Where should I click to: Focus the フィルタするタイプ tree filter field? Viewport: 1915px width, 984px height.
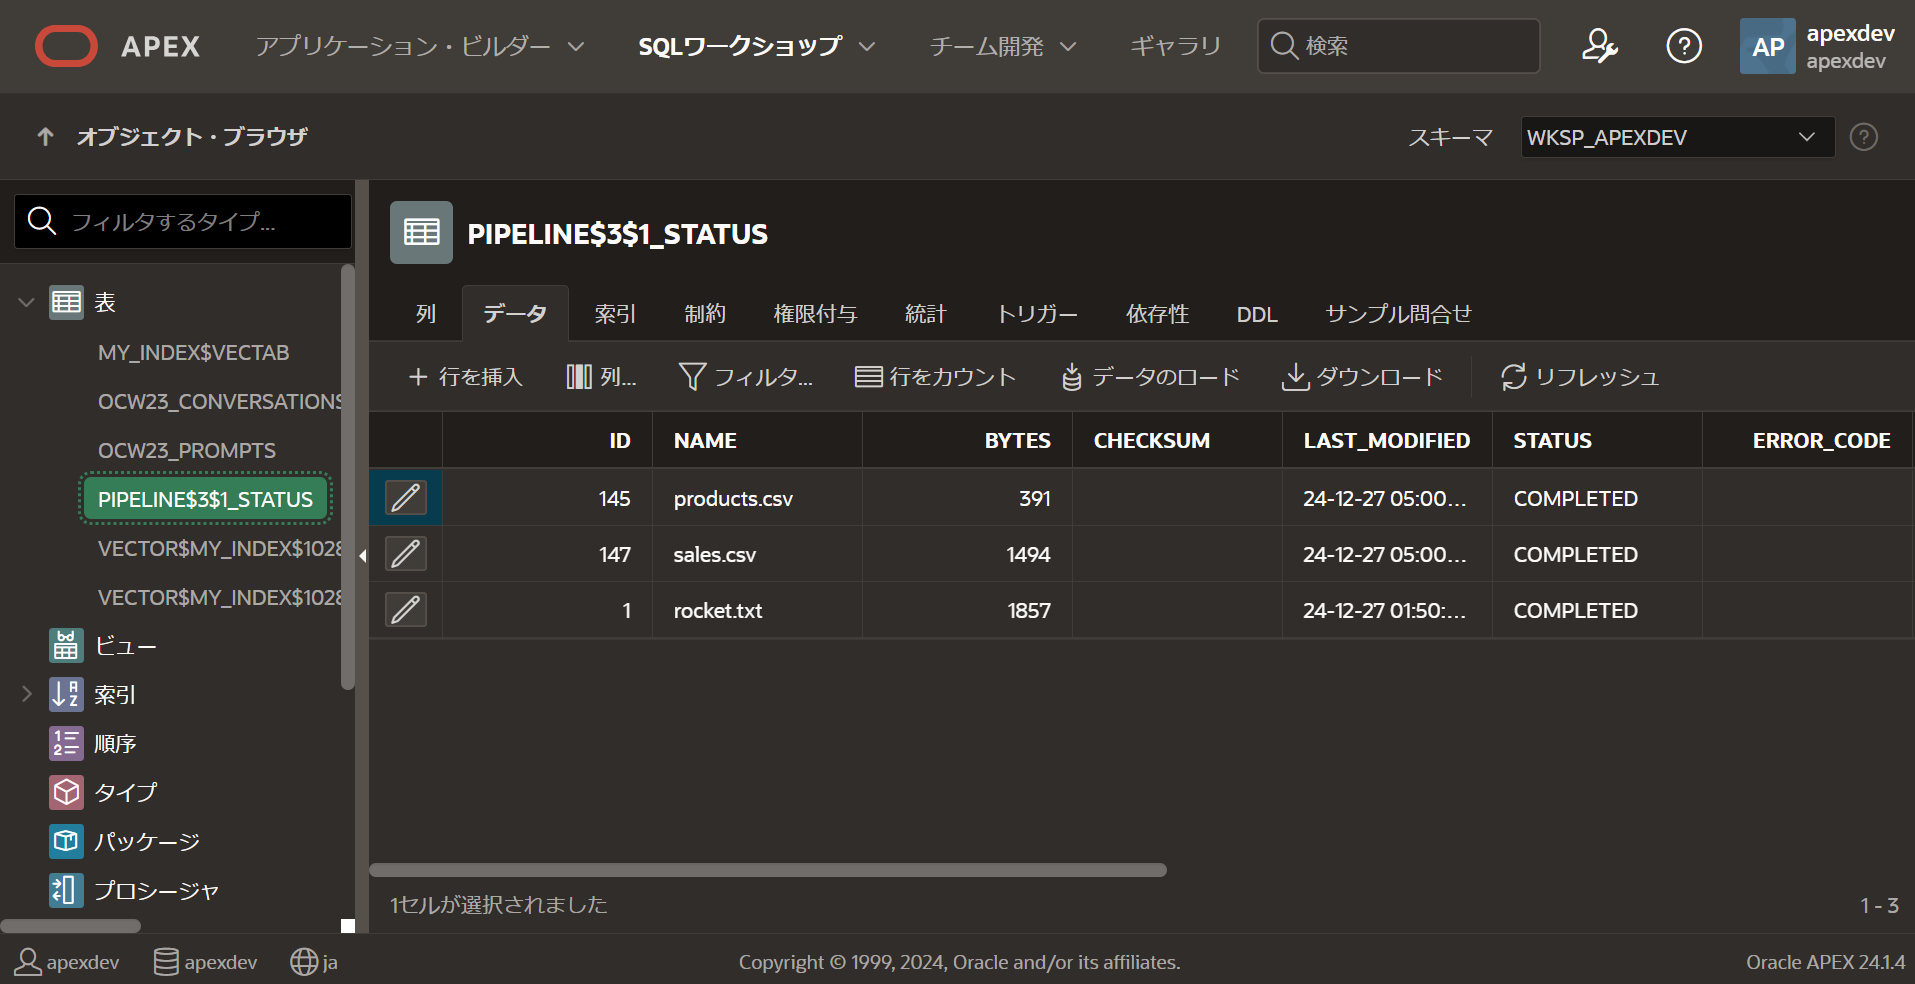coord(183,221)
